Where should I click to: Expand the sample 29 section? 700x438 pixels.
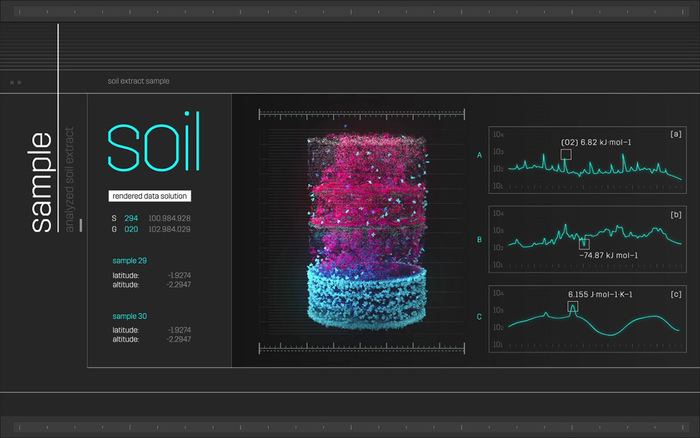coord(129,261)
